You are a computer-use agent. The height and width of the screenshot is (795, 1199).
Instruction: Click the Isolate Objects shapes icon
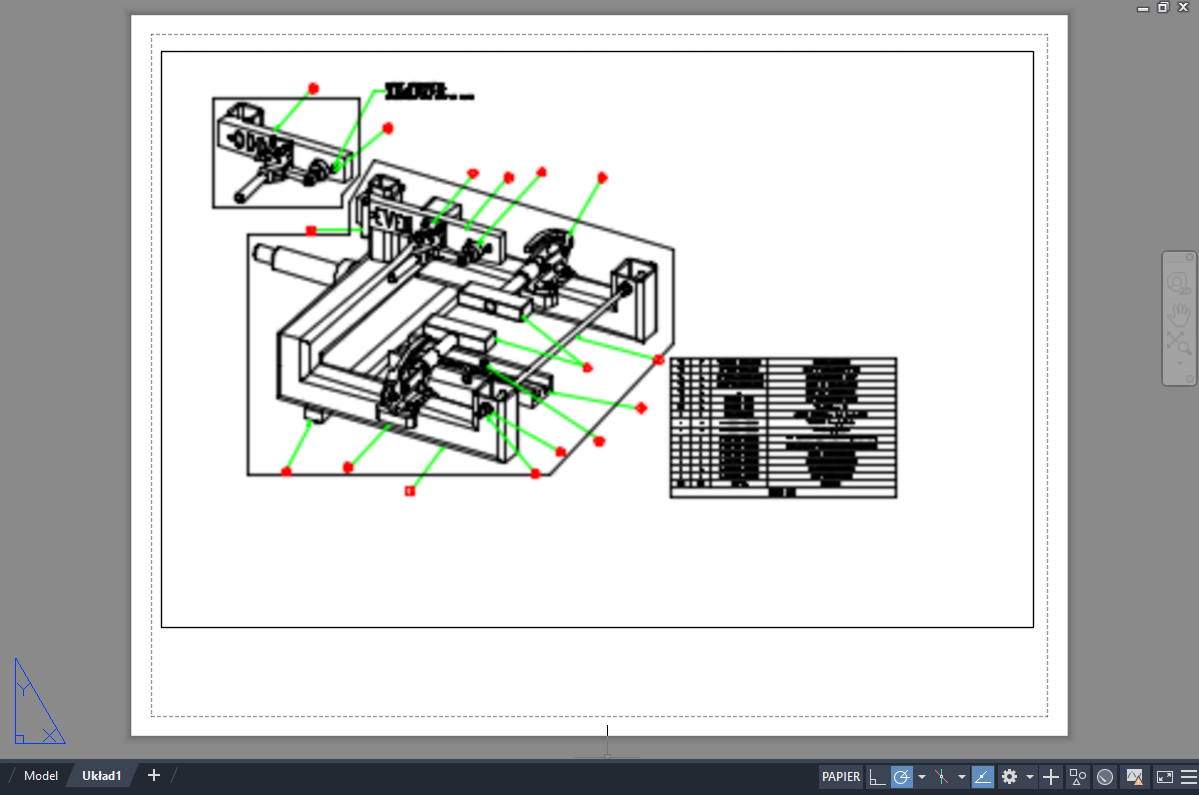click(1078, 777)
